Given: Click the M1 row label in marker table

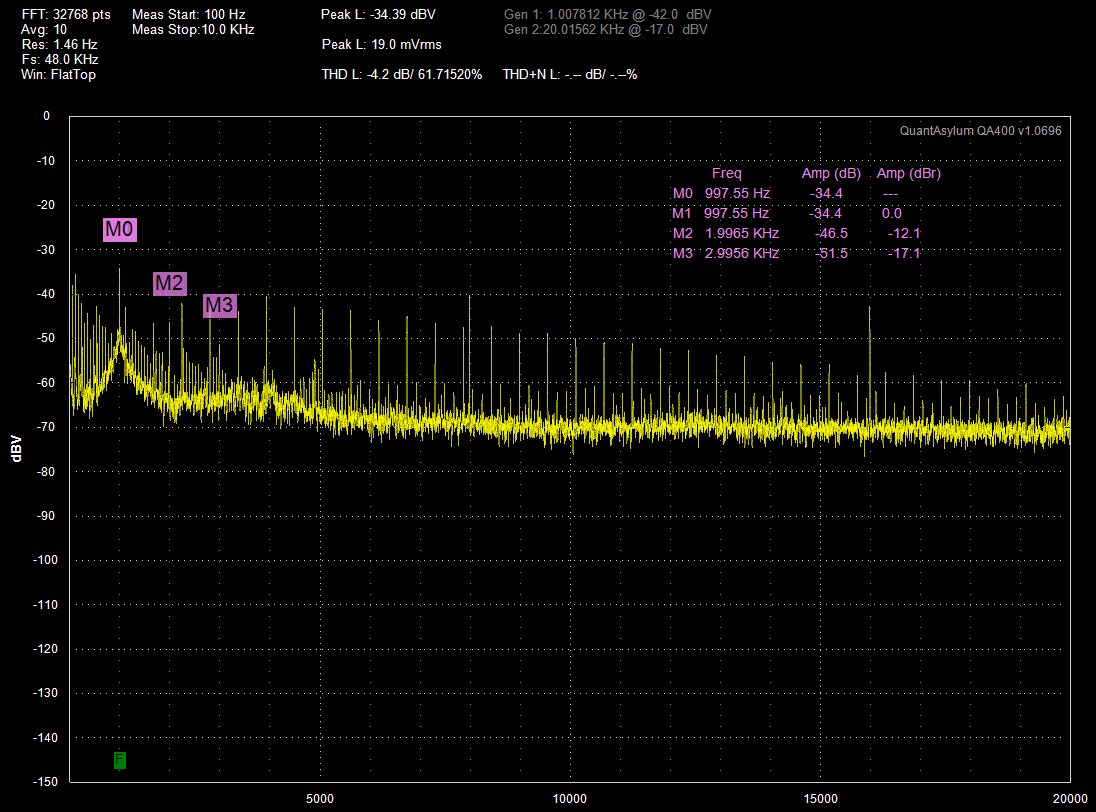Looking at the screenshot, I should click(x=682, y=213).
